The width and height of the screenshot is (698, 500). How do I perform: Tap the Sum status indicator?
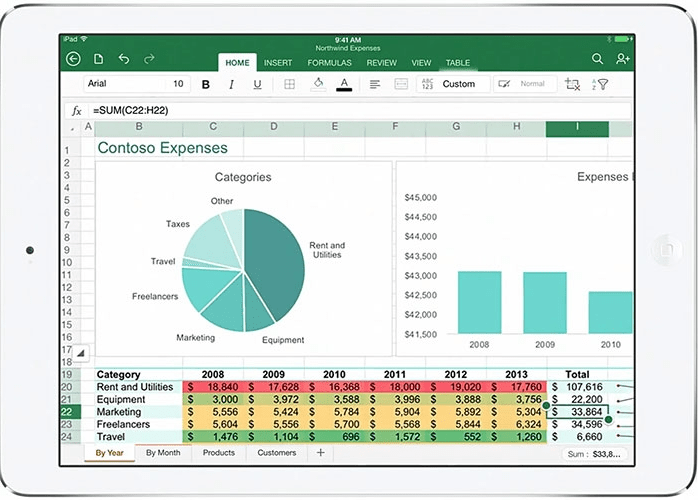click(x=592, y=454)
